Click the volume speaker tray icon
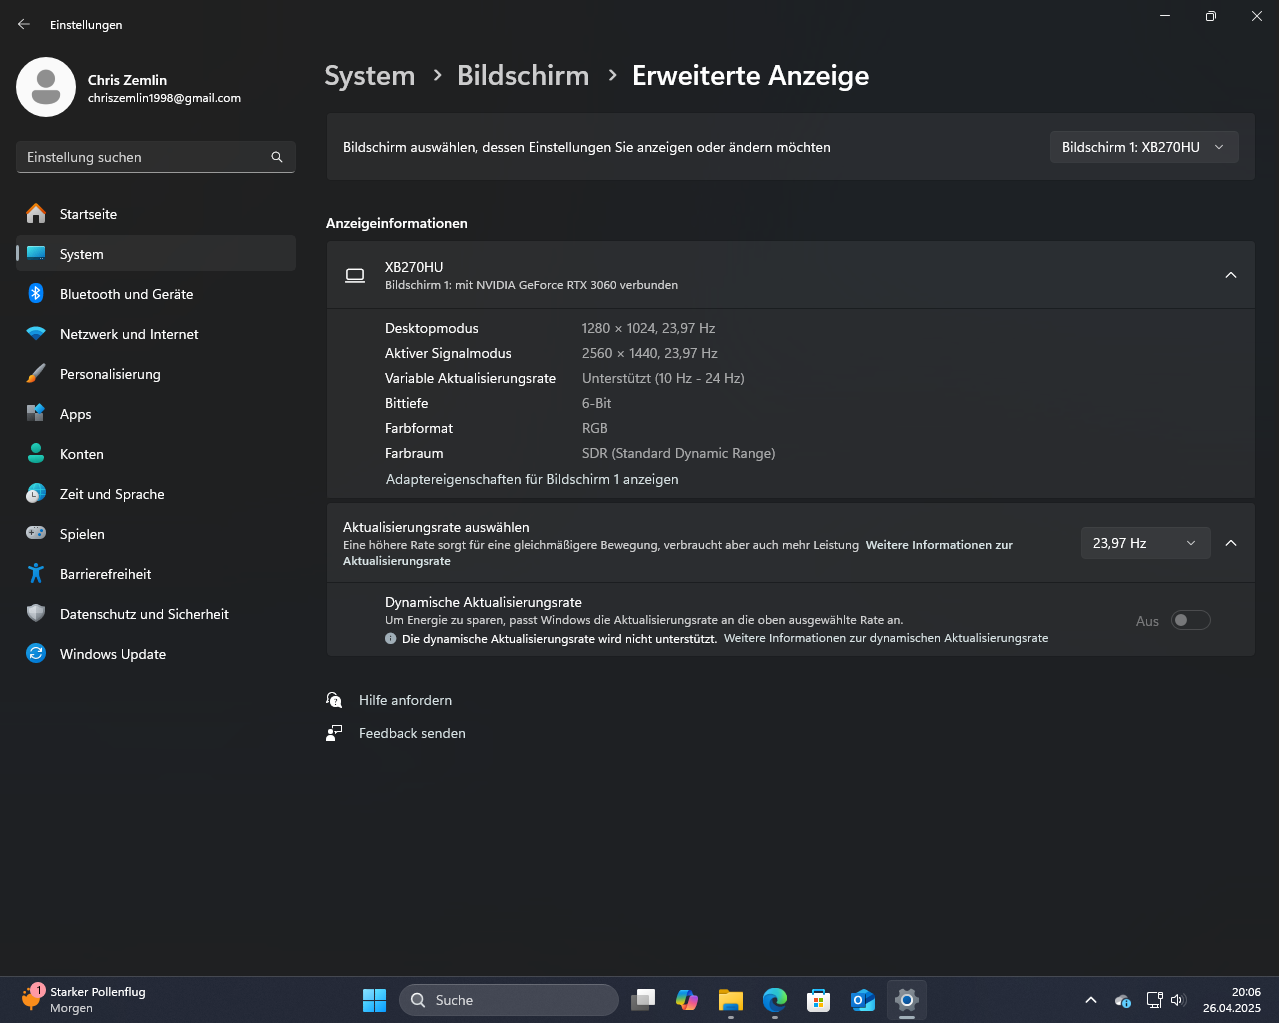Image resolution: width=1279 pixels, height=1023 pixels. pos(1177,1000)
